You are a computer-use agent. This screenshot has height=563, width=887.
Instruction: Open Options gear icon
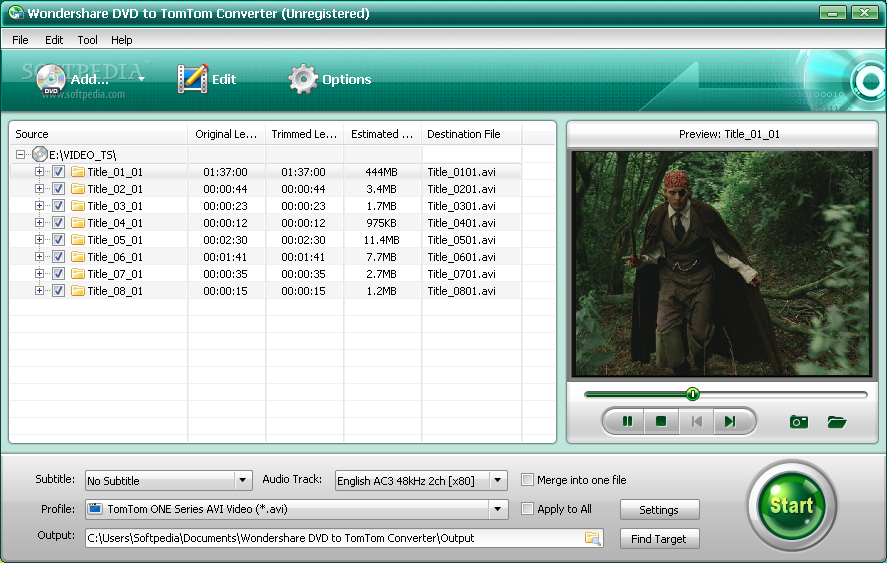pos(303,79)
